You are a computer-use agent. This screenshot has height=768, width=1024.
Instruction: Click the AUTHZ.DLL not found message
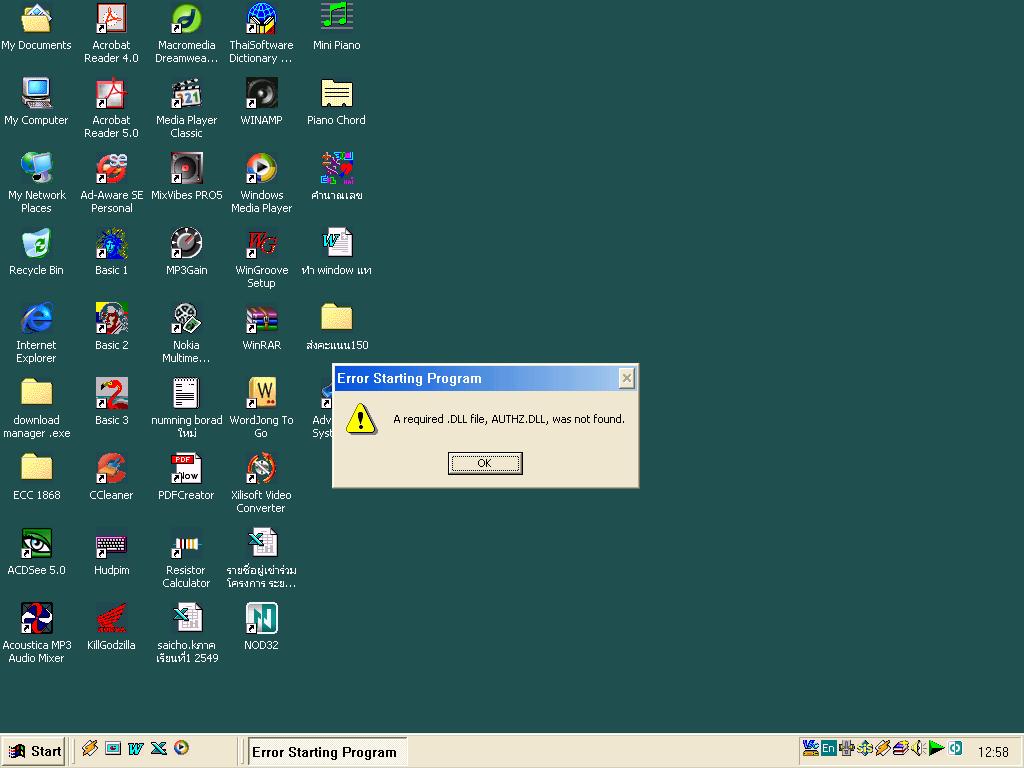[509, 419]
